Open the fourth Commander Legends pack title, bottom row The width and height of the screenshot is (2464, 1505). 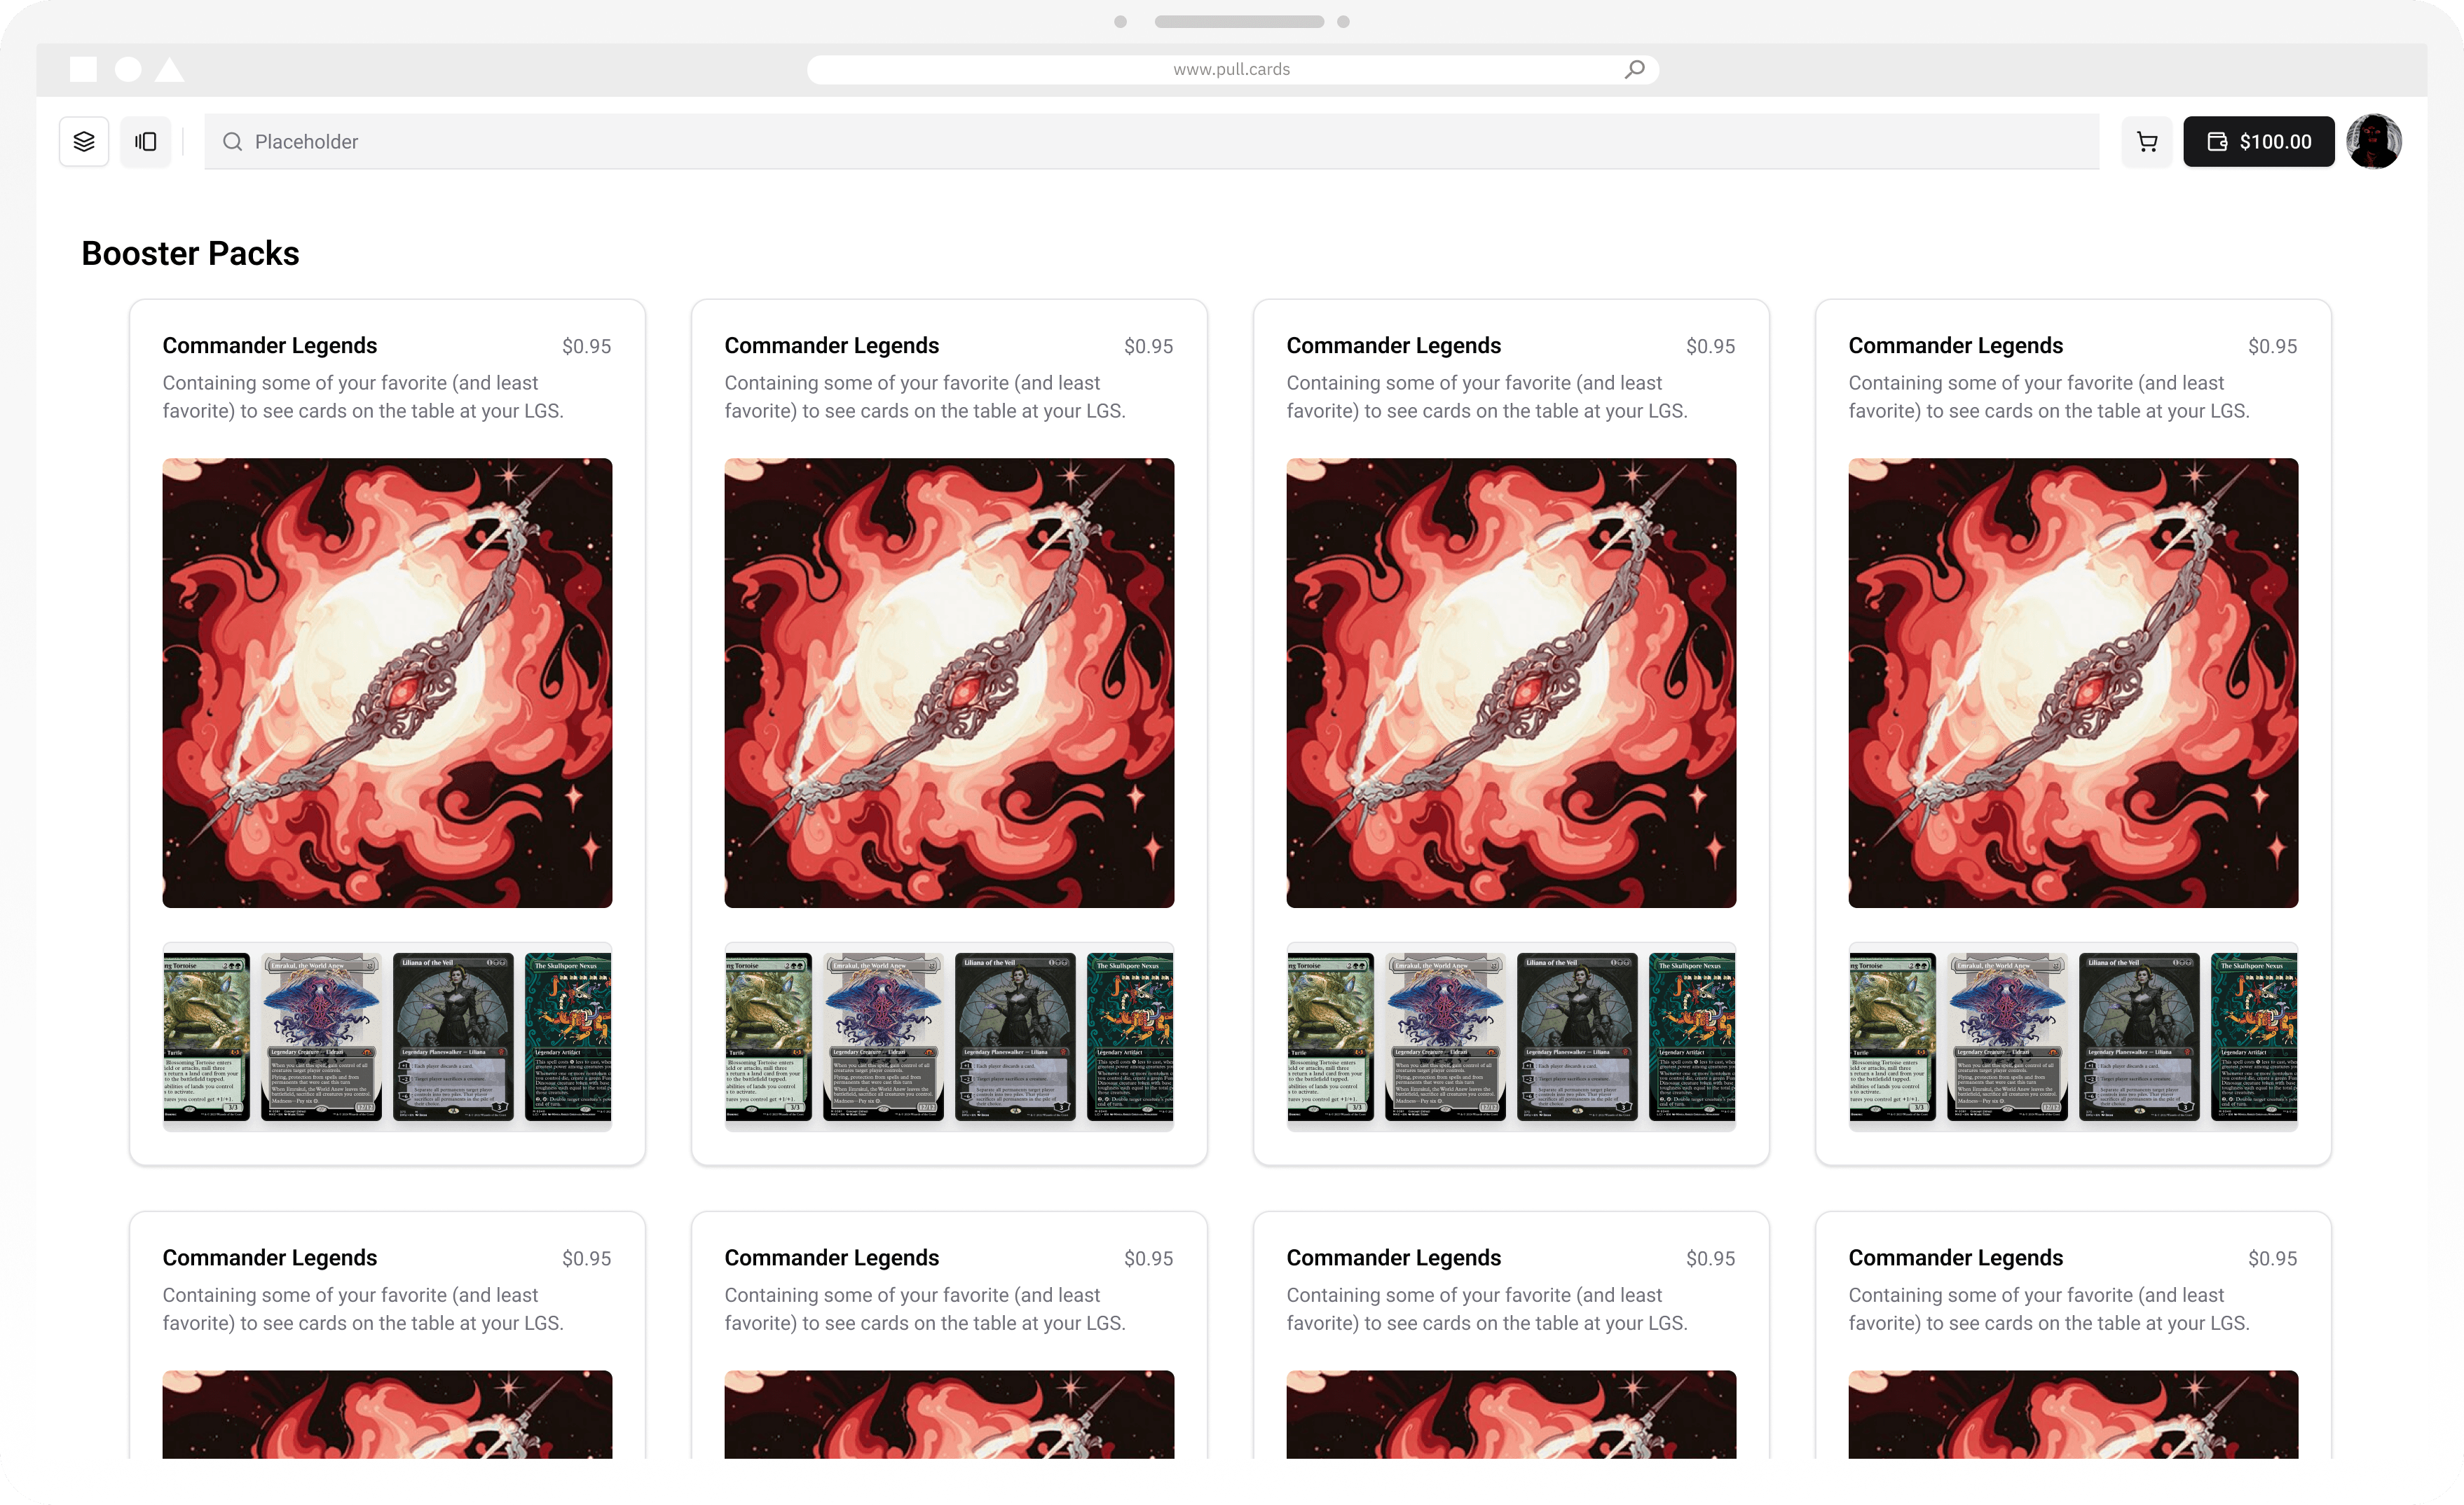(1956, 1258)
